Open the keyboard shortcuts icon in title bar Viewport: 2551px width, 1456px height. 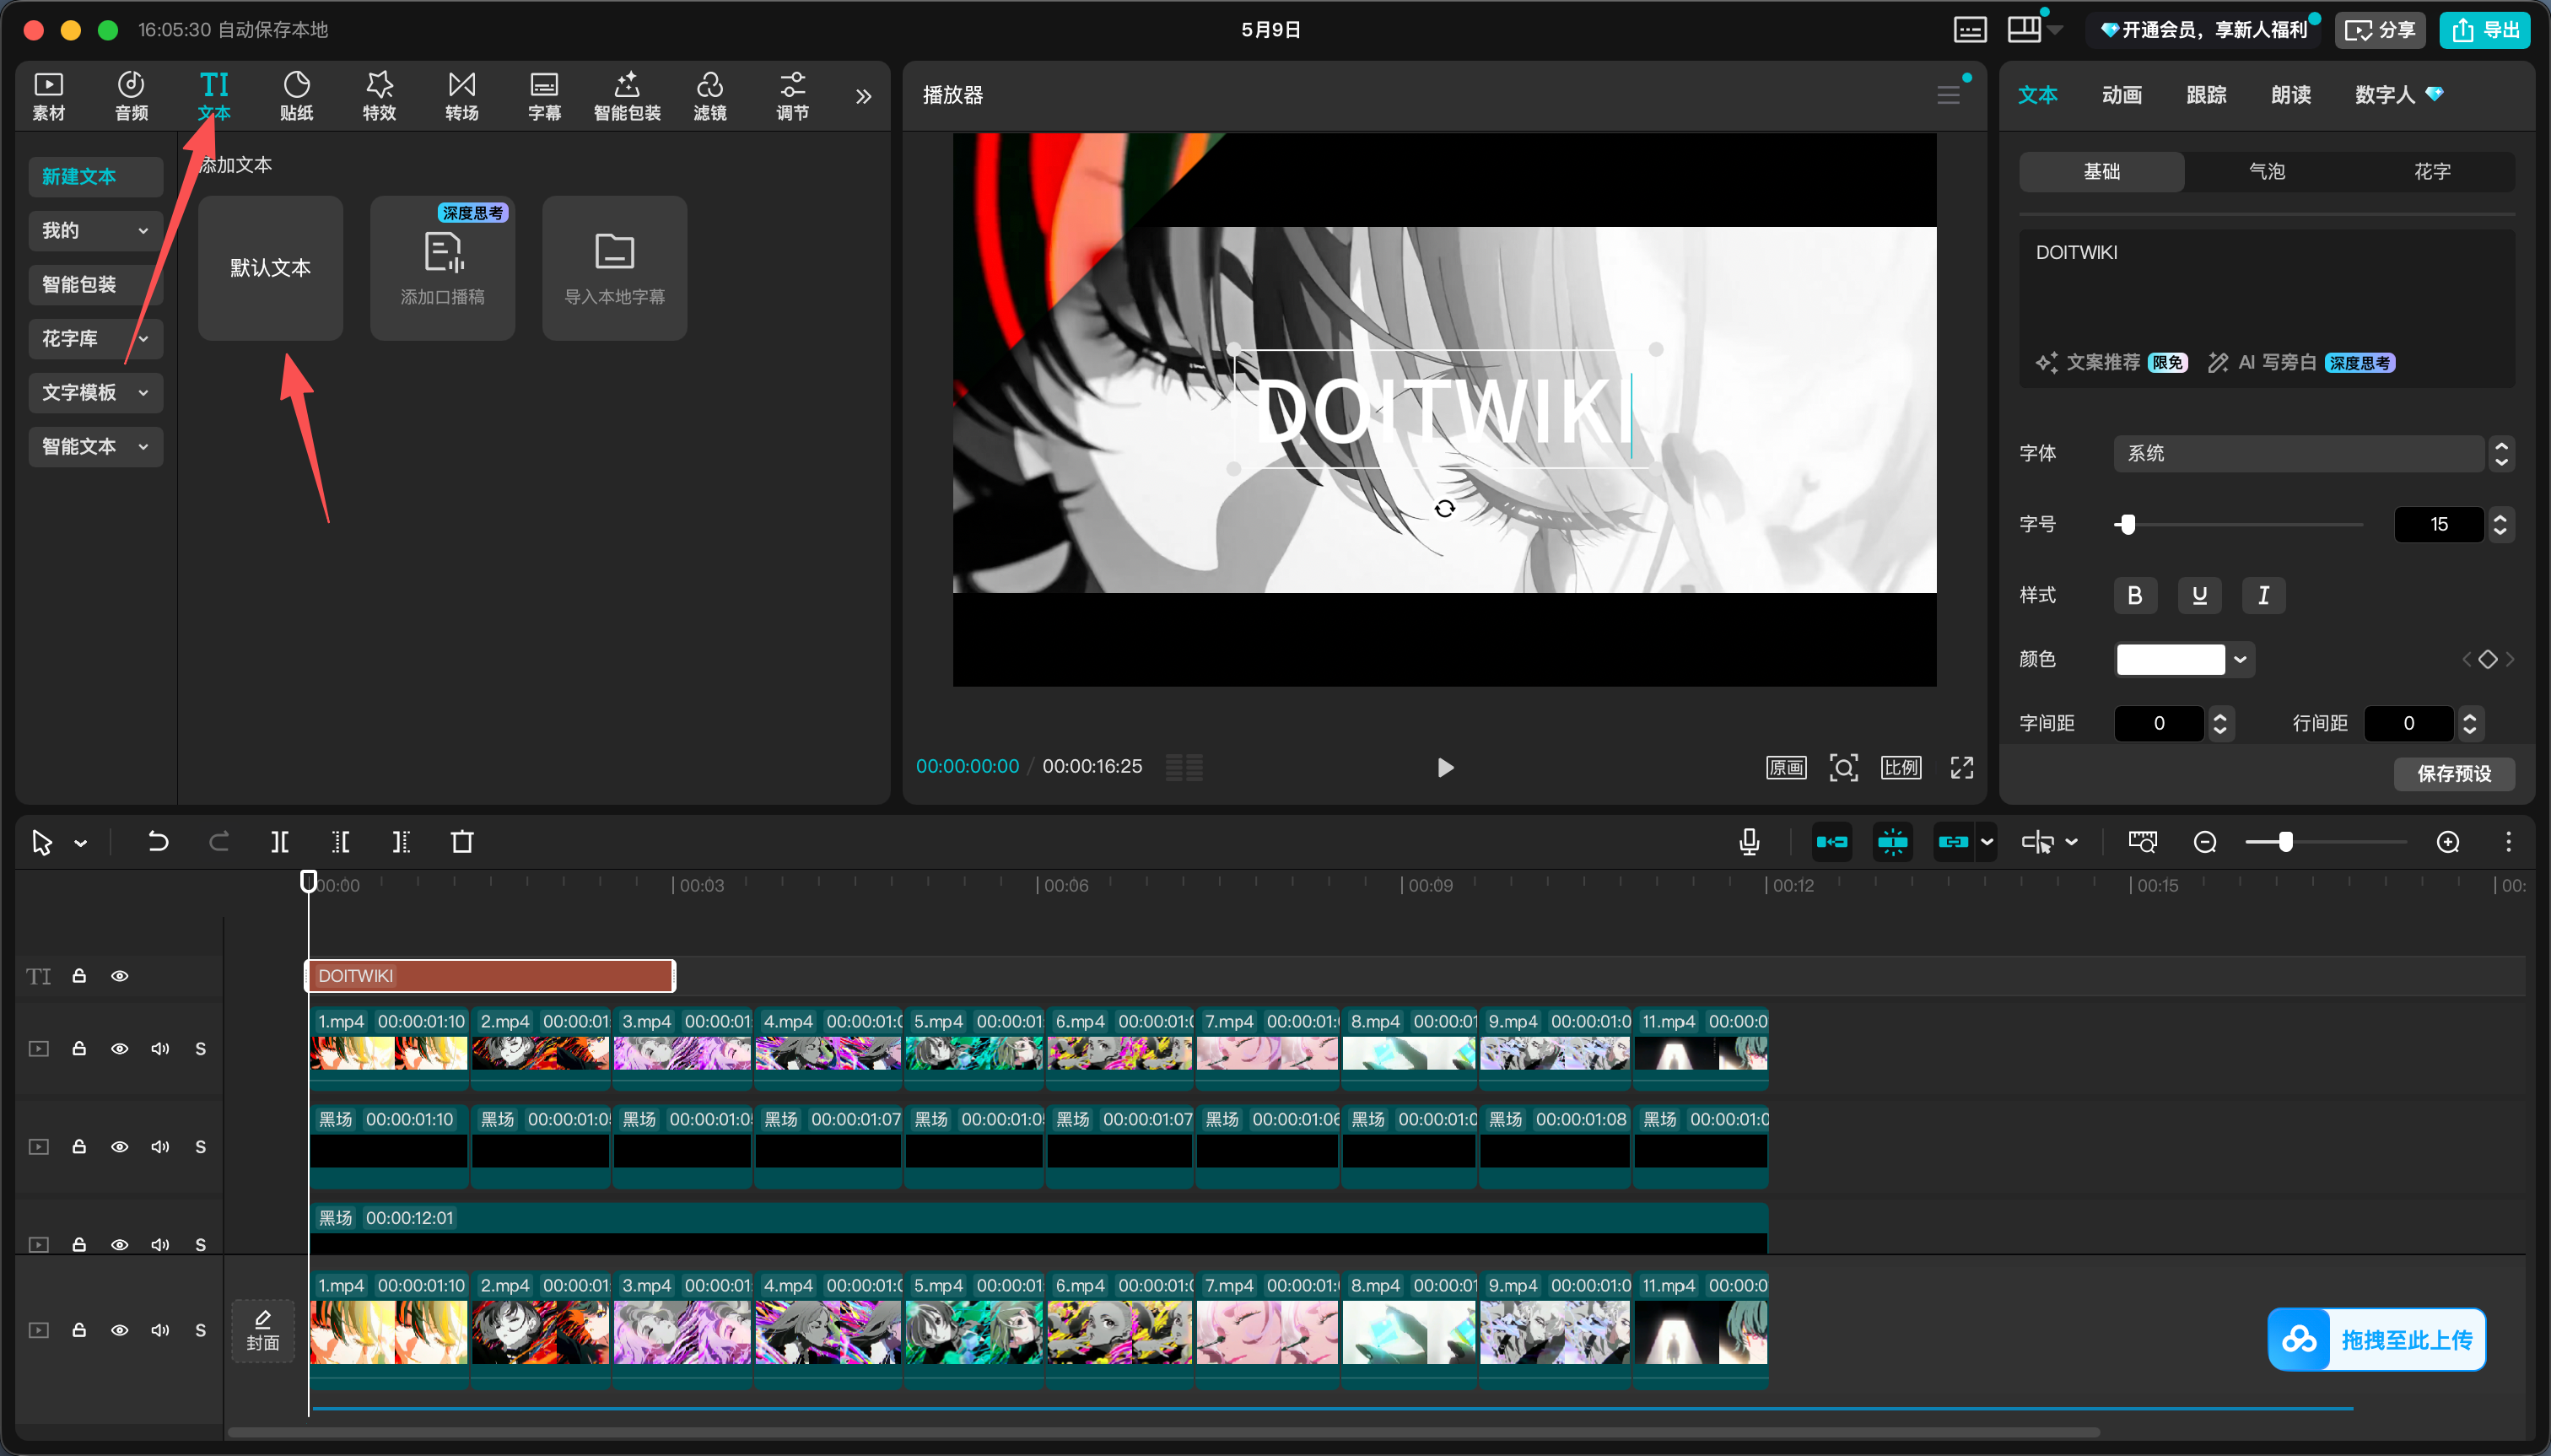pyautogui.click(x=1970, y=30)
